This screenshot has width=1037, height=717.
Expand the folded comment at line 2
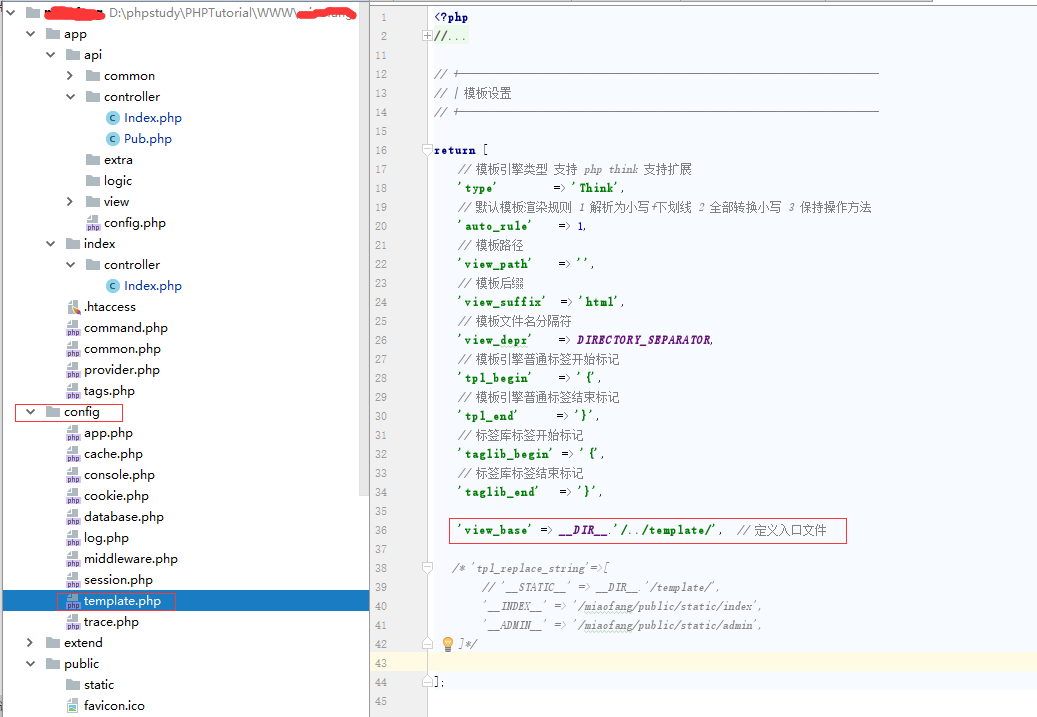click(x=427, y=34)
